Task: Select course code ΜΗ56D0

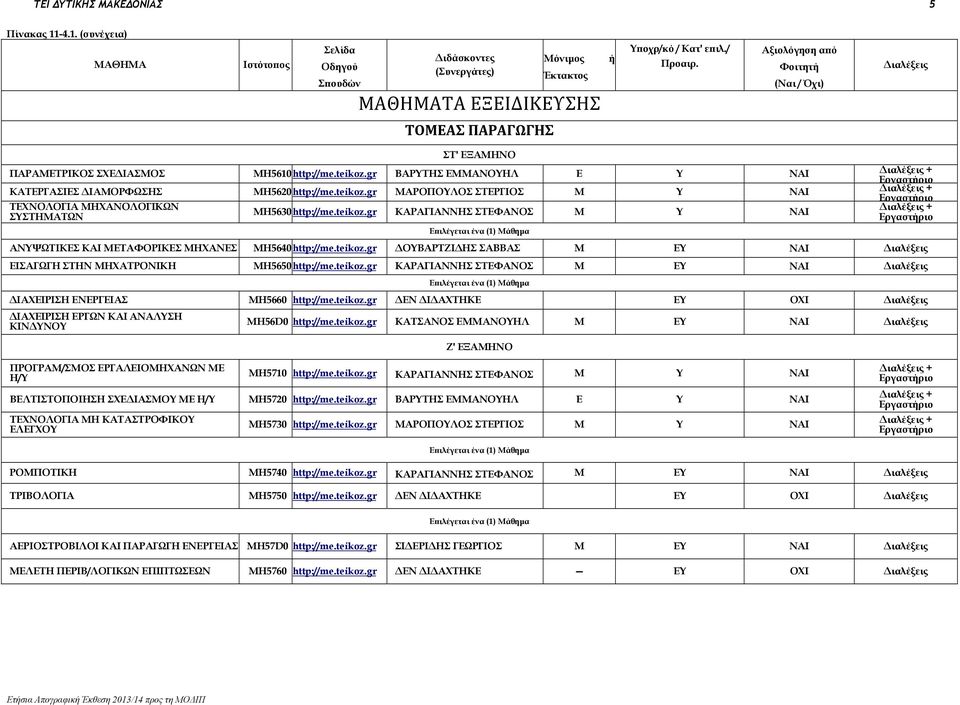Action: (268, 322)
